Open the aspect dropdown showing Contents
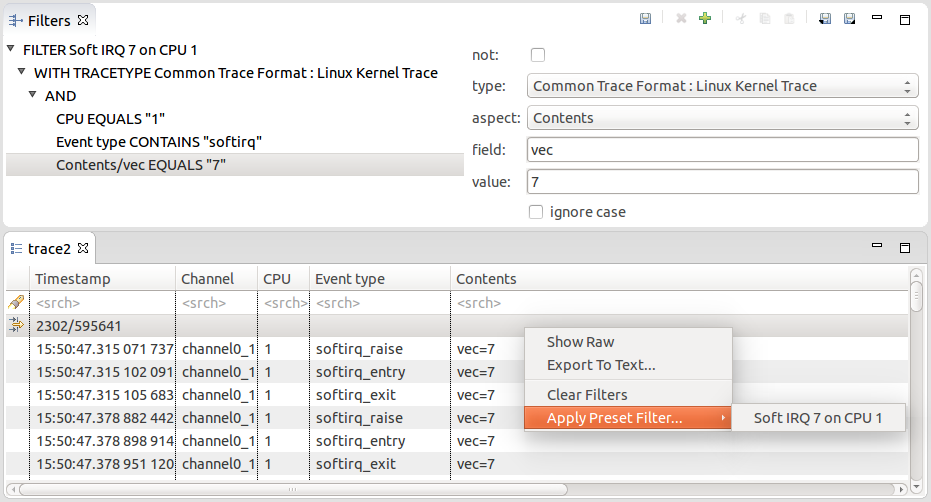Image resolution: width=931 pixels, height=502 pixels. [x=721, y=118]
